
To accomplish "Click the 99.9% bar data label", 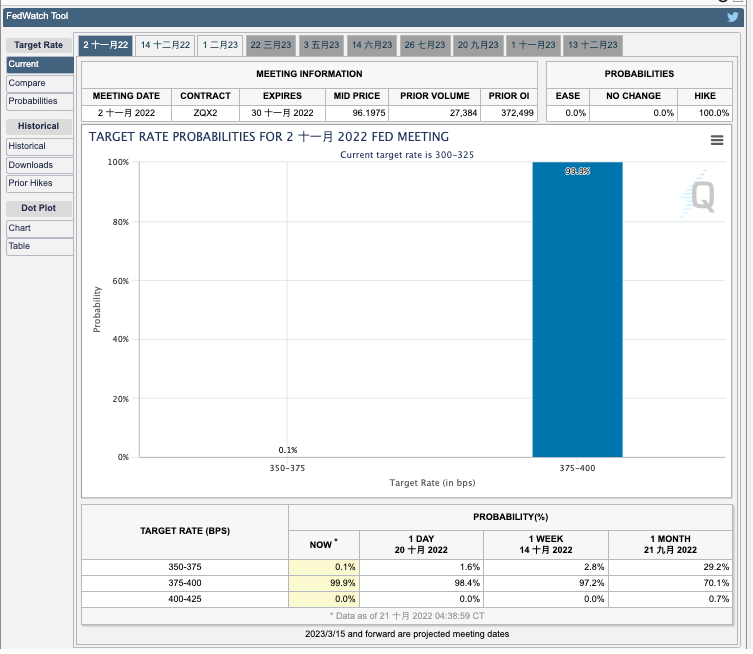I will tap(577, 171).
